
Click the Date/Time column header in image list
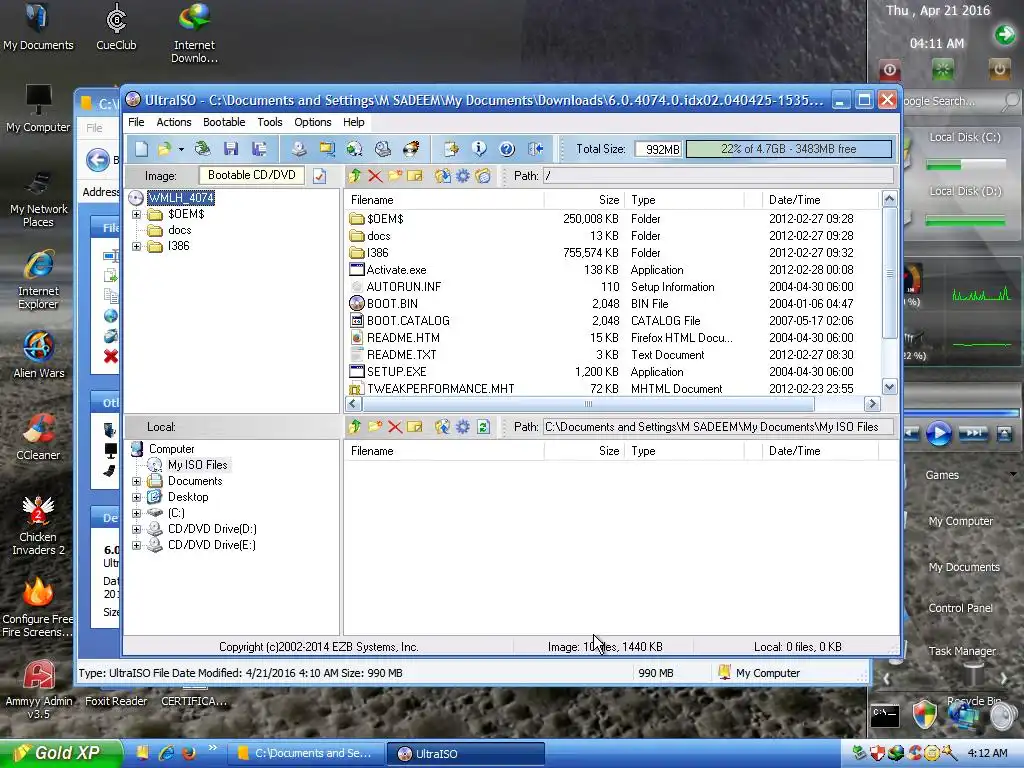[820, 200]
